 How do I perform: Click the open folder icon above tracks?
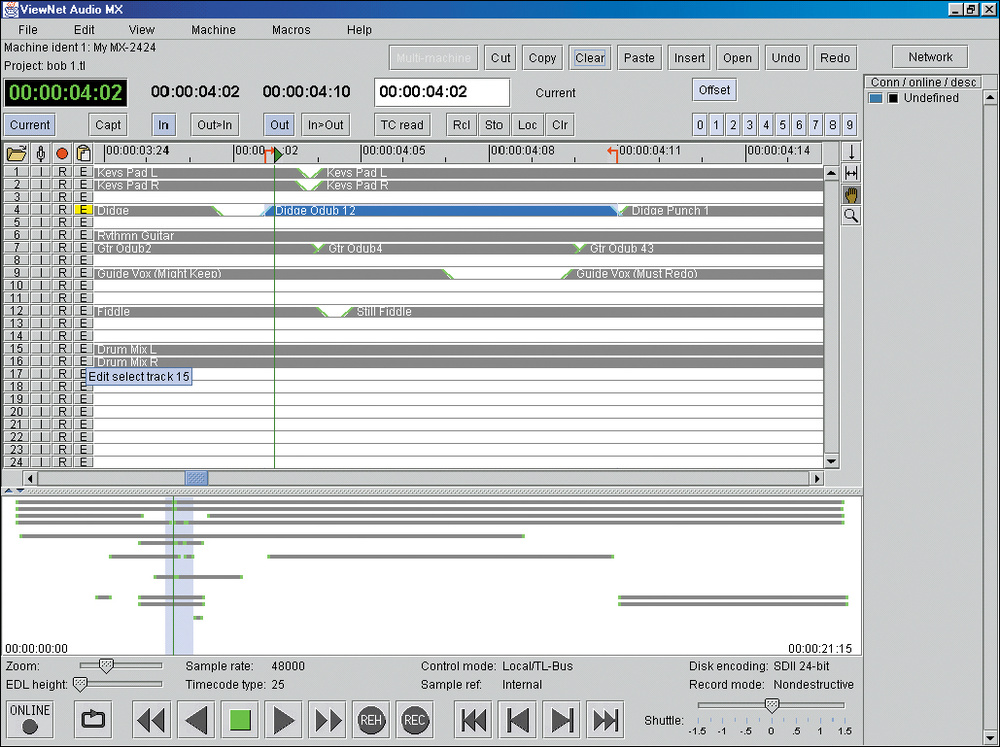(x=16, y=154)
